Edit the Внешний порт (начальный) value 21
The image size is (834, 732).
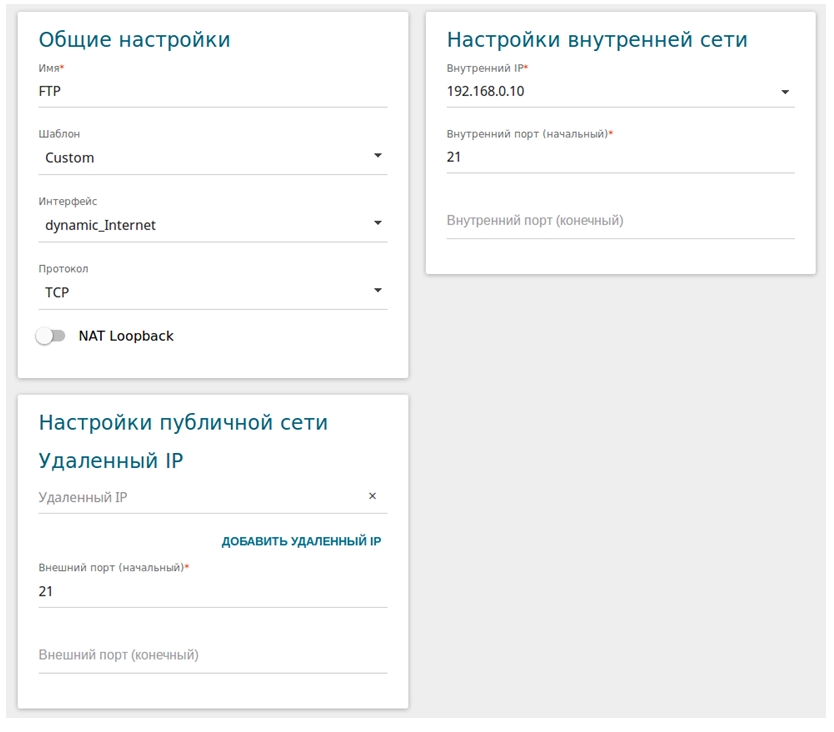[x=212, y=592]
